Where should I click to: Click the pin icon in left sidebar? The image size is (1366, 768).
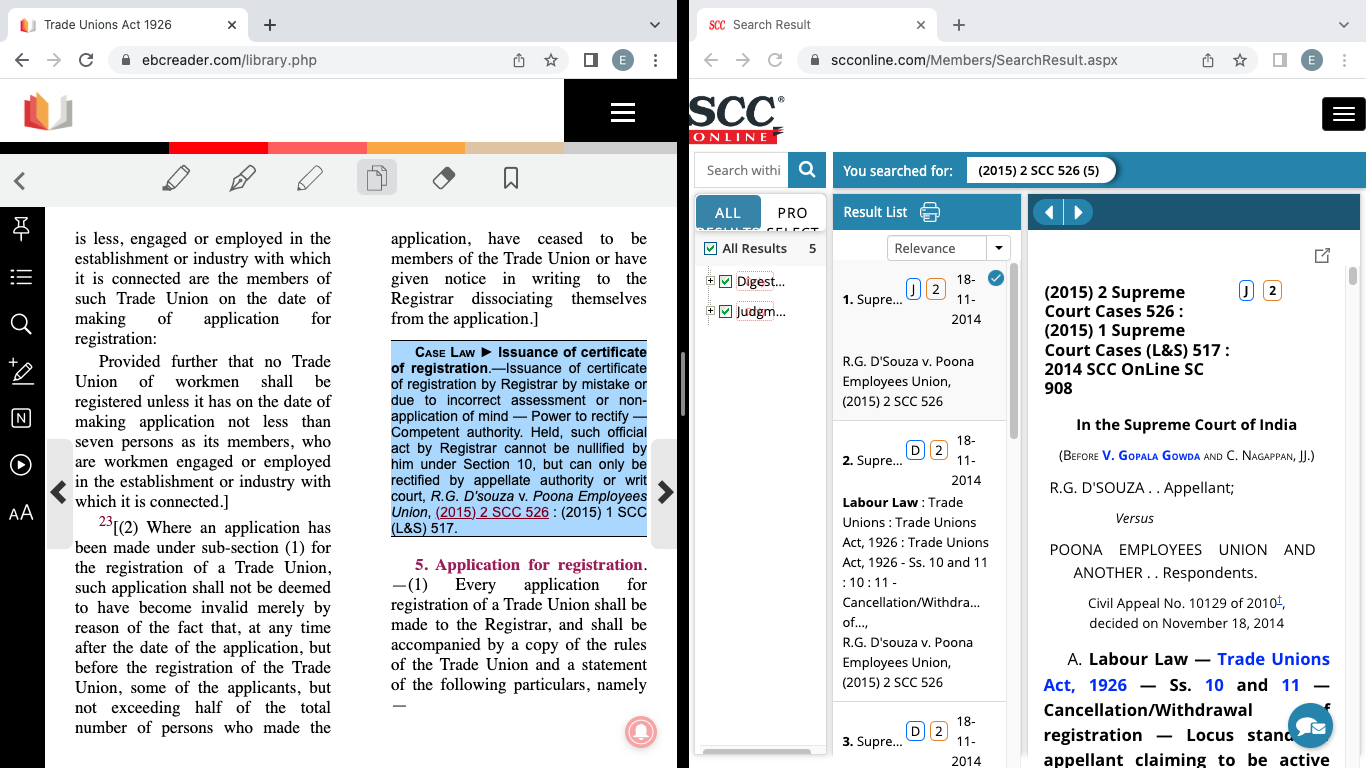point(21,230)
